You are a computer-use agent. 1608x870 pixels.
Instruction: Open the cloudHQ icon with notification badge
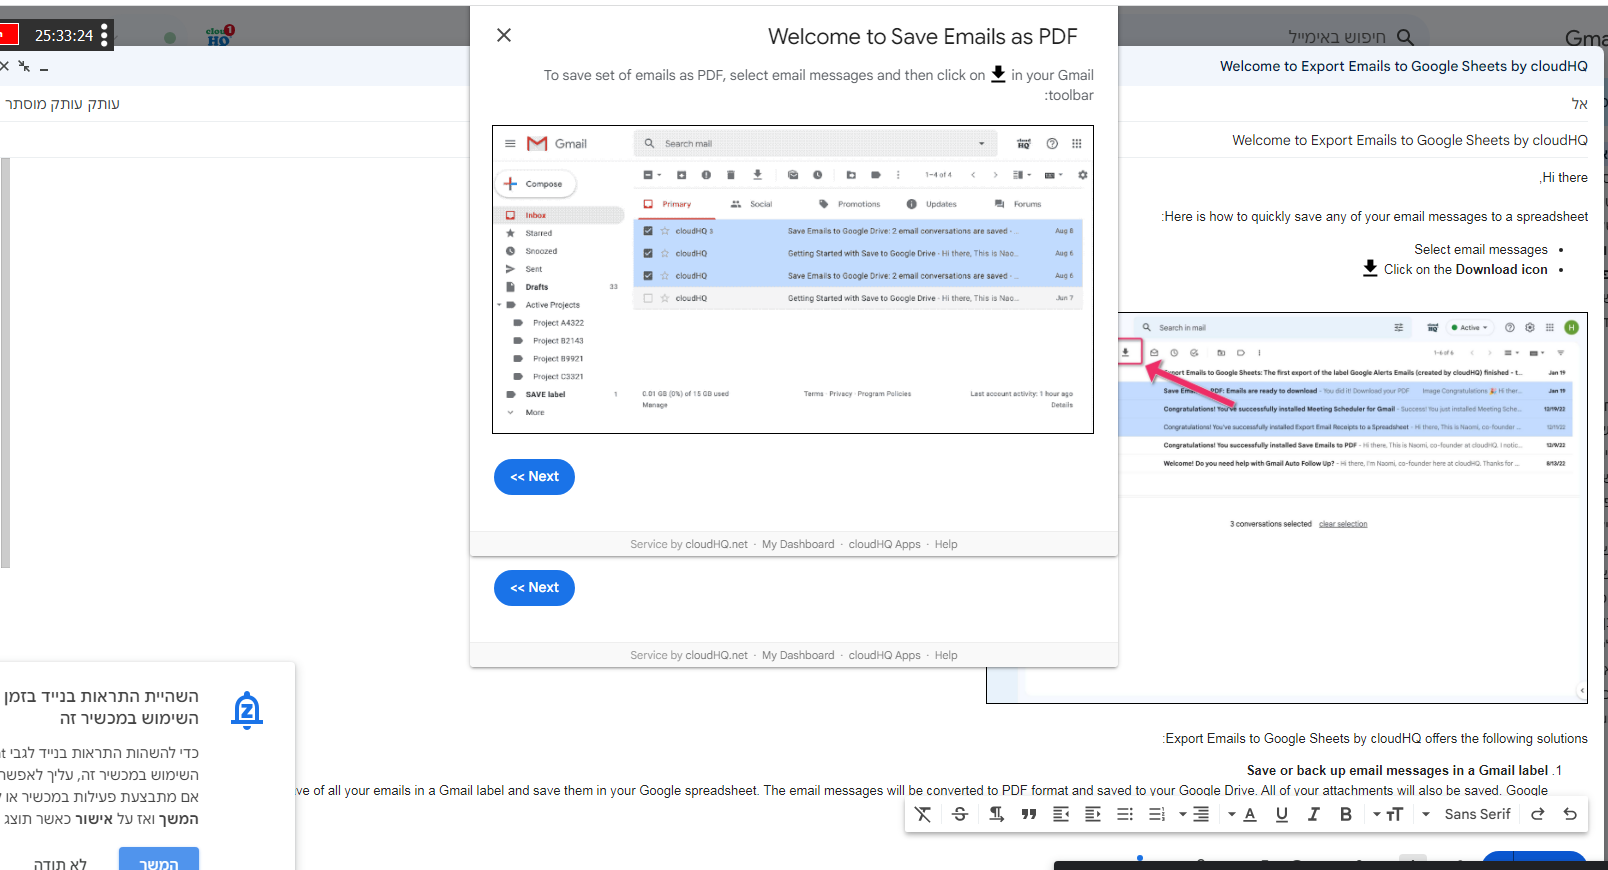click(220, 36)
